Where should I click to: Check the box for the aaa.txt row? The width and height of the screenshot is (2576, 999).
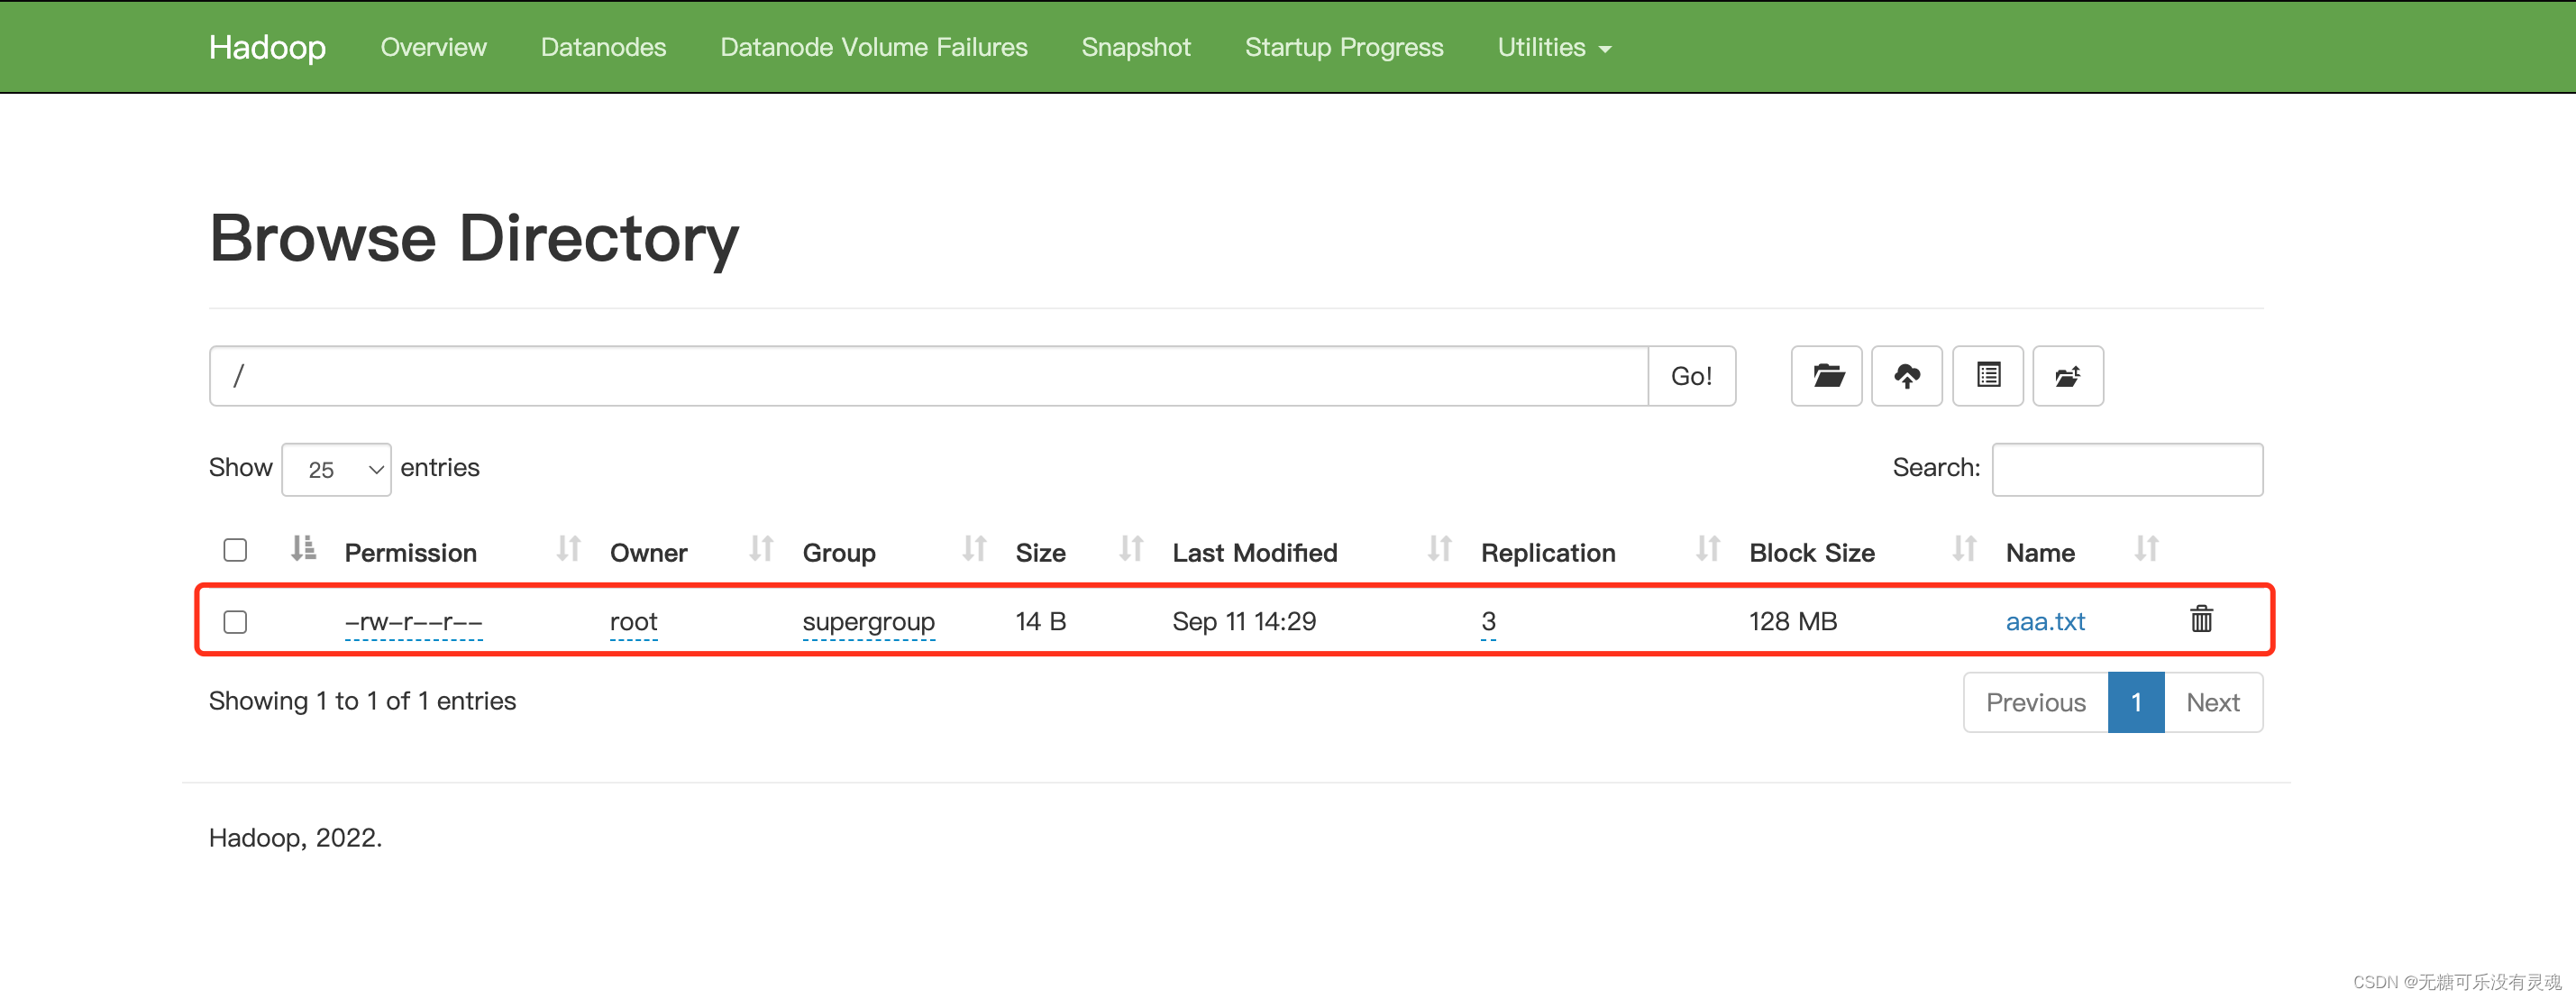point(235,622)
